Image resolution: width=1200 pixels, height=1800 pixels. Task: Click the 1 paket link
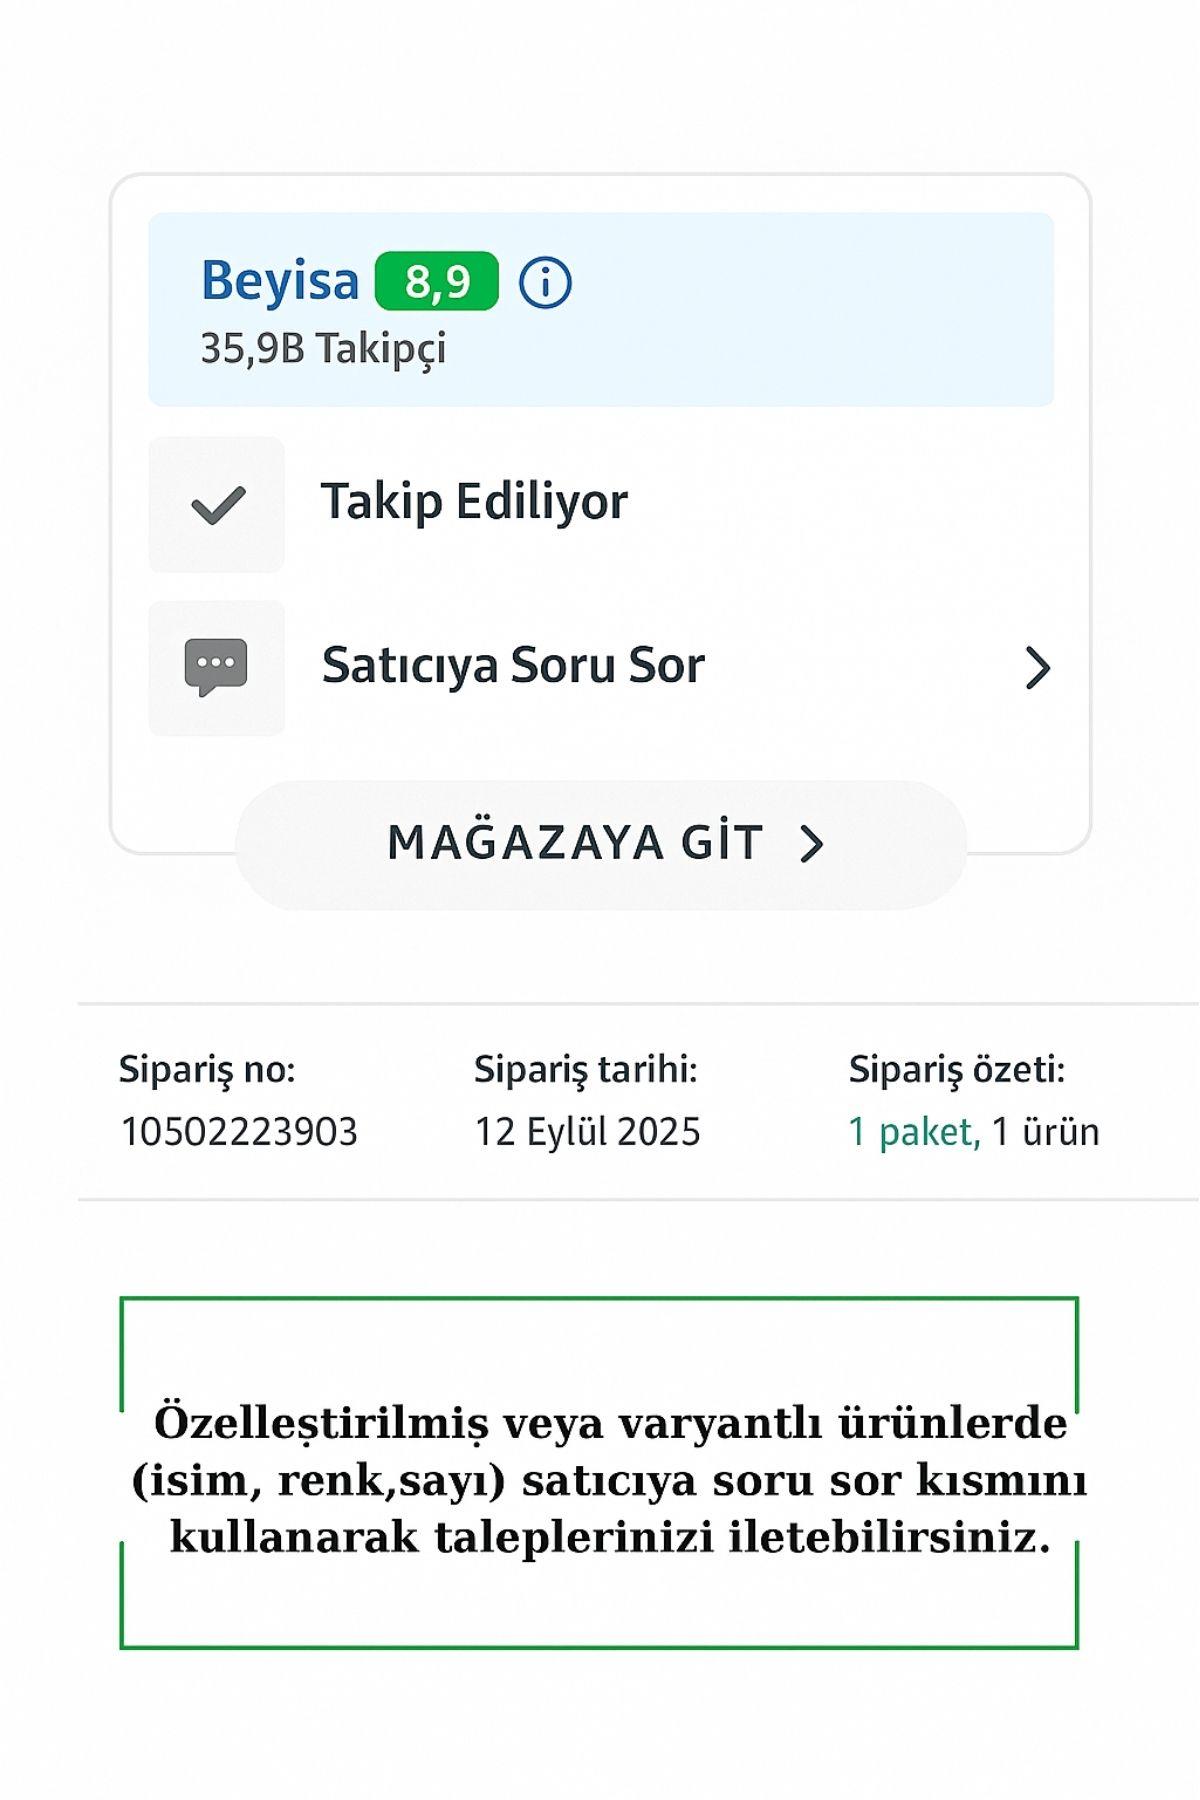(x=914, y=1132)
